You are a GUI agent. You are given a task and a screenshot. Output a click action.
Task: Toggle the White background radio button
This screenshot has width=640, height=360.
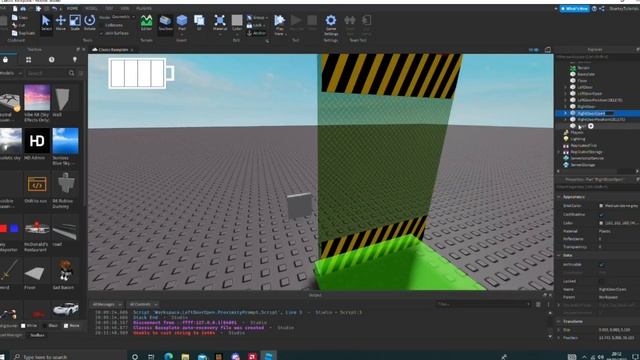click(23, 326)
